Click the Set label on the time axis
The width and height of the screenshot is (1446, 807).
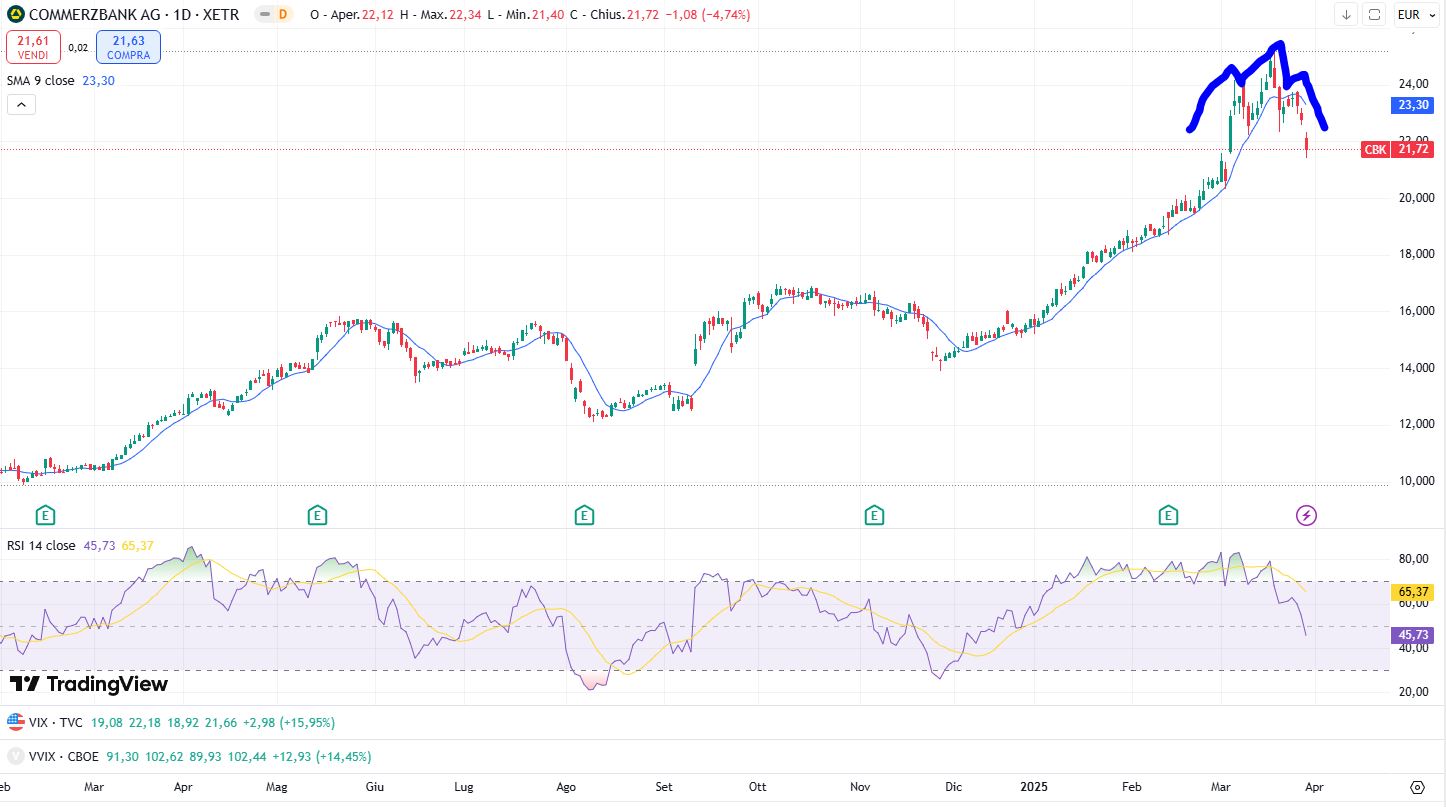[x=664, y=787]
